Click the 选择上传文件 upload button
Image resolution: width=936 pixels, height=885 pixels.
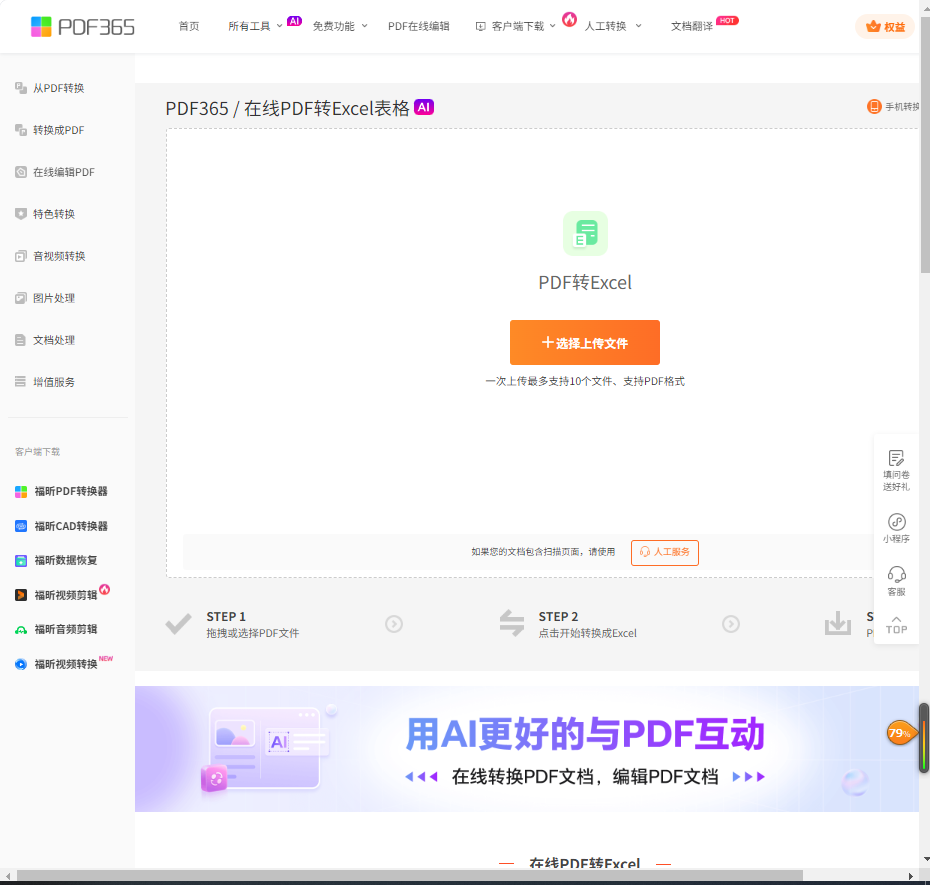point(584,343)
